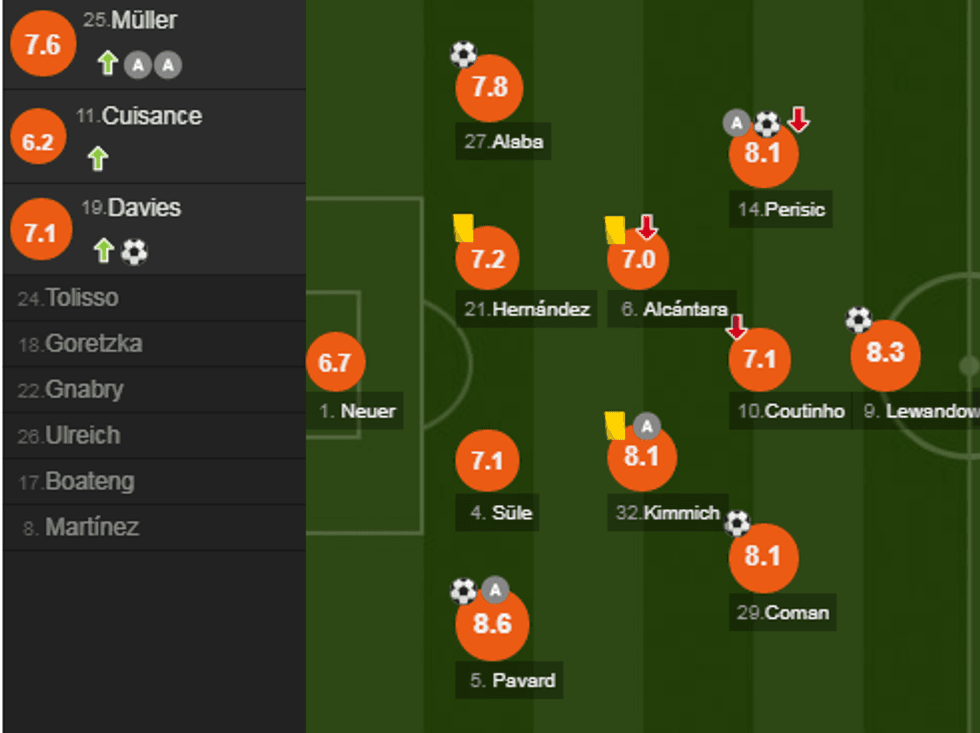Open Tolisso's player entry on the bench

pos(80,298)
